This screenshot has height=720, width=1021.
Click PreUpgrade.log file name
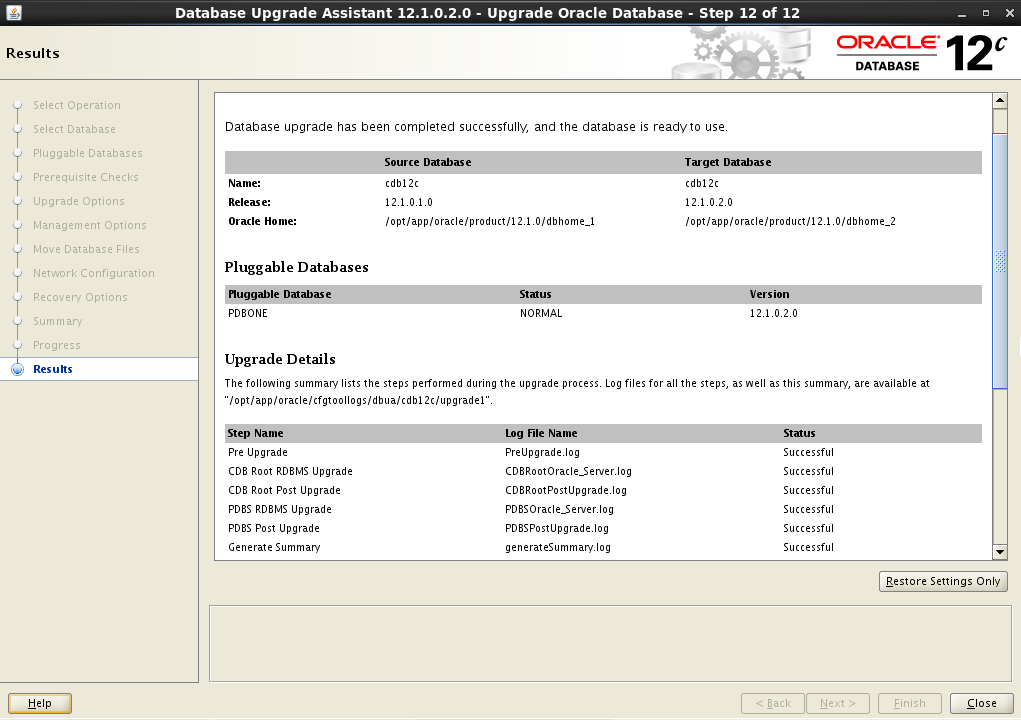click(542, 452)
